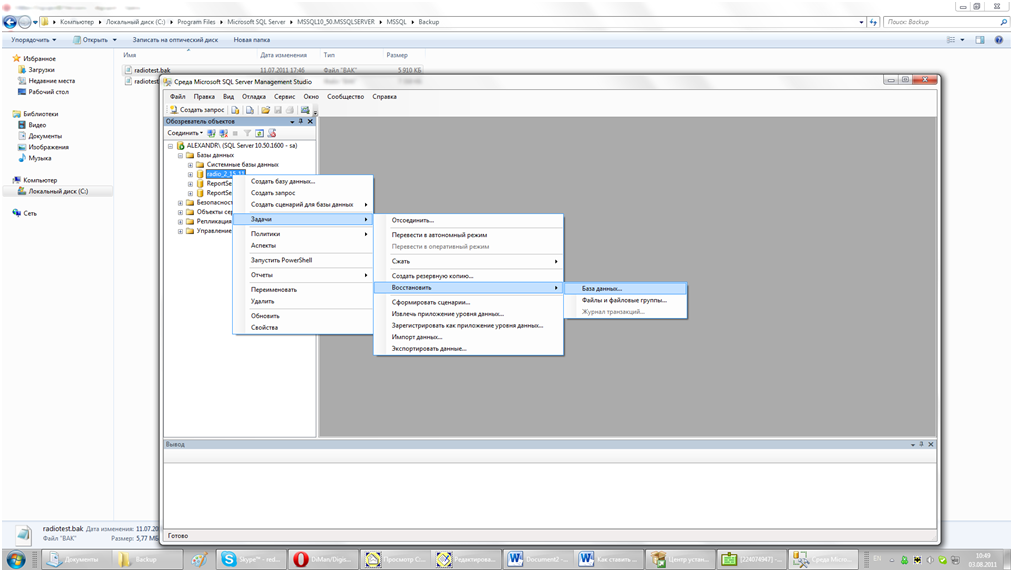Select Системные базы данных tree item
This screenshot has height=572, width=1013.
coord(242,165)
